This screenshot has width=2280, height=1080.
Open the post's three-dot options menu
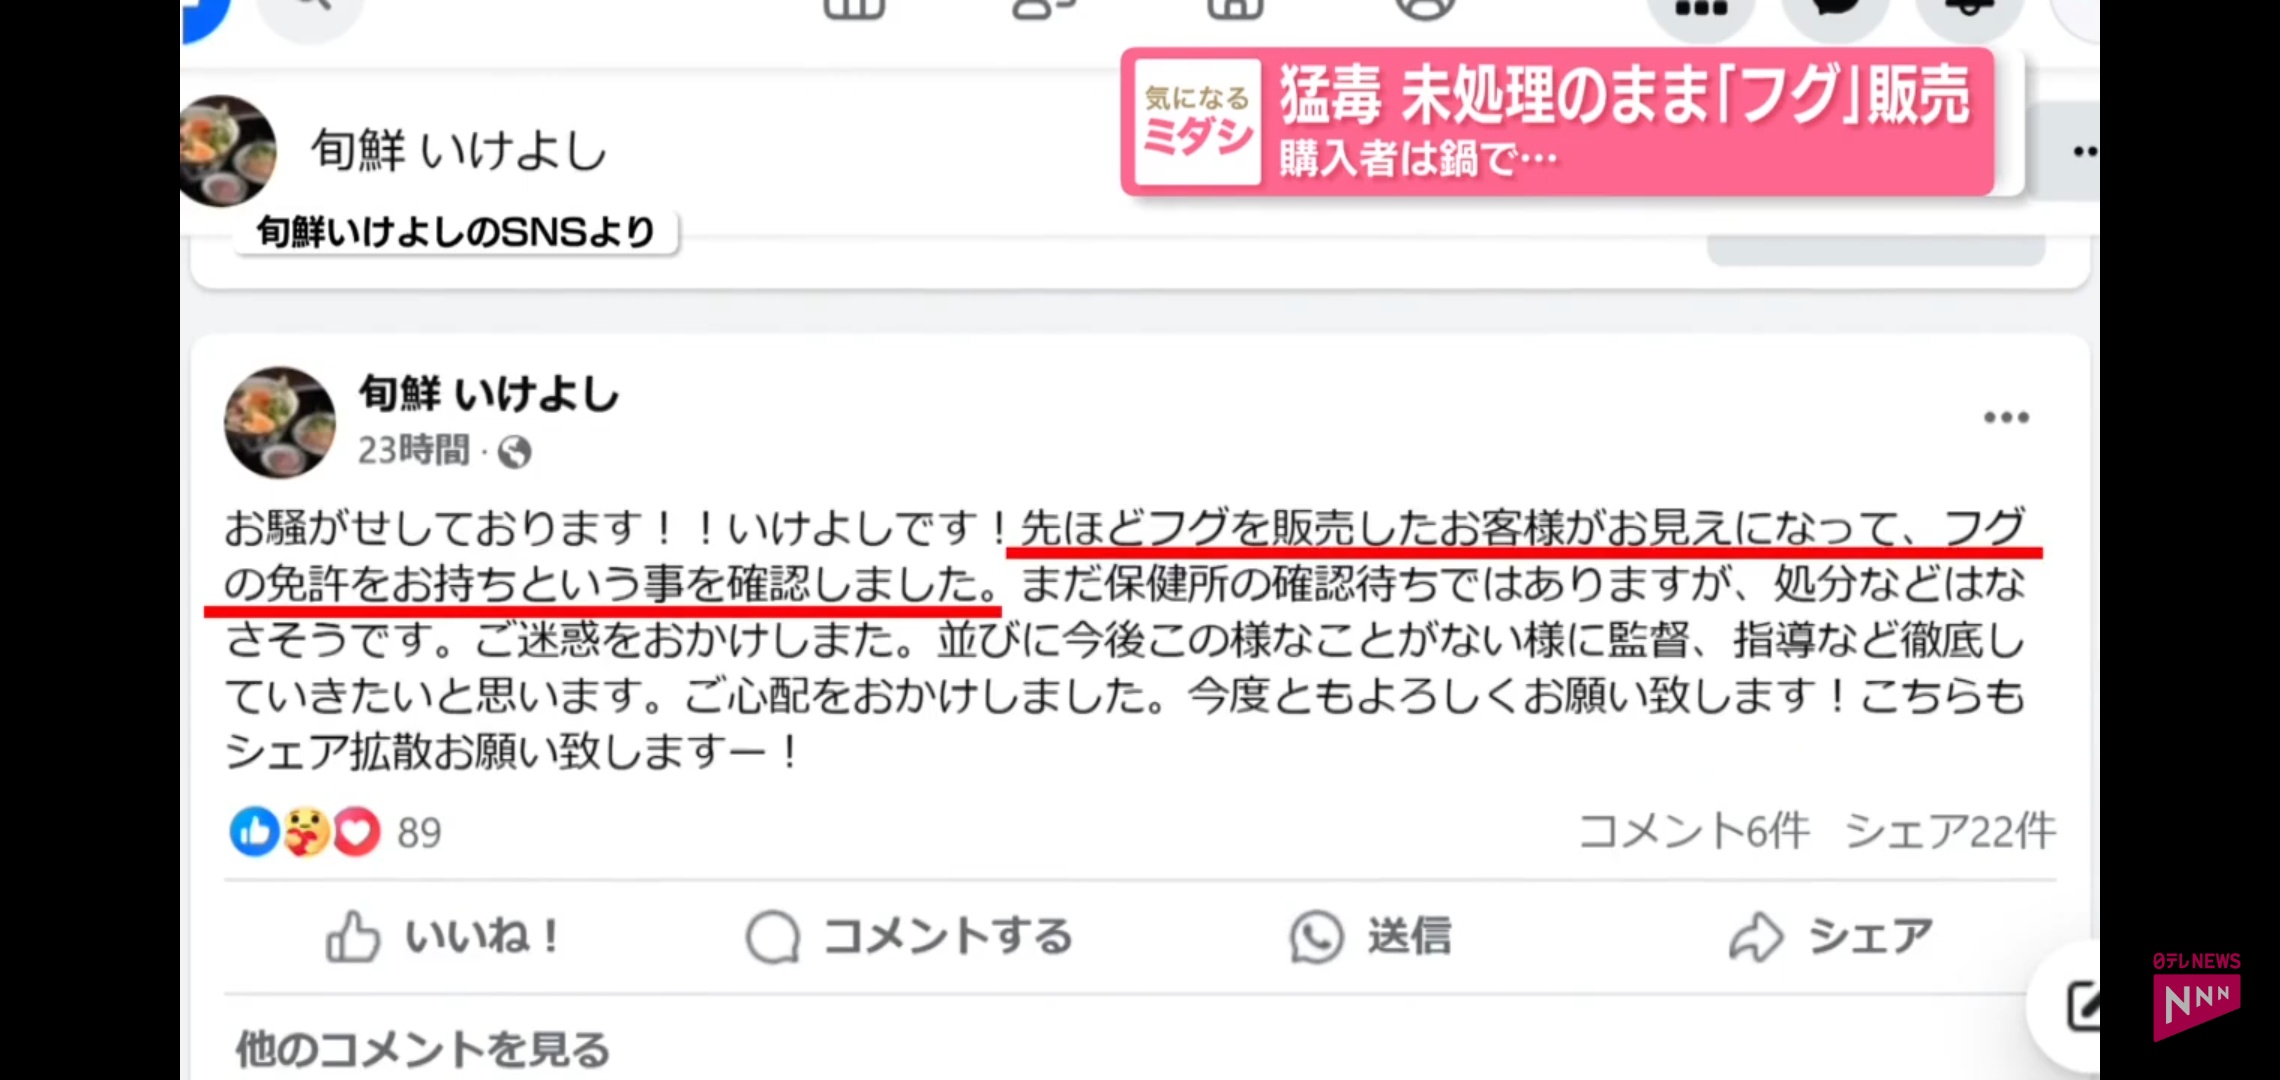[x=2006, y=418]
